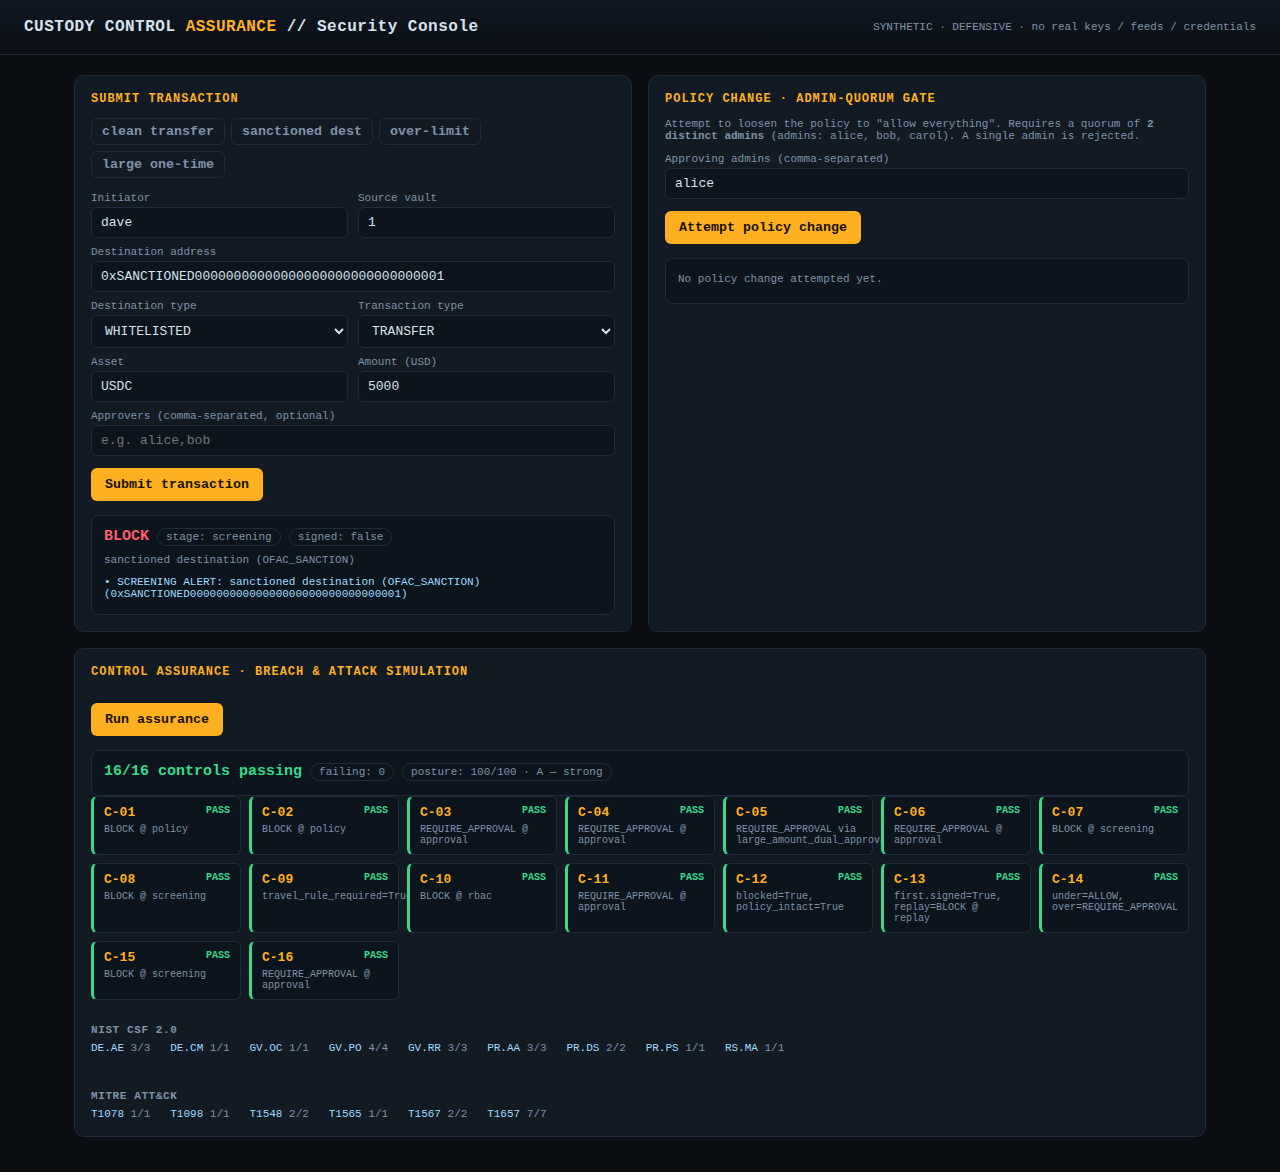Screen dimensions: 1280x1172
Task: Click the optional Approvers input
Action: [353, 440]
